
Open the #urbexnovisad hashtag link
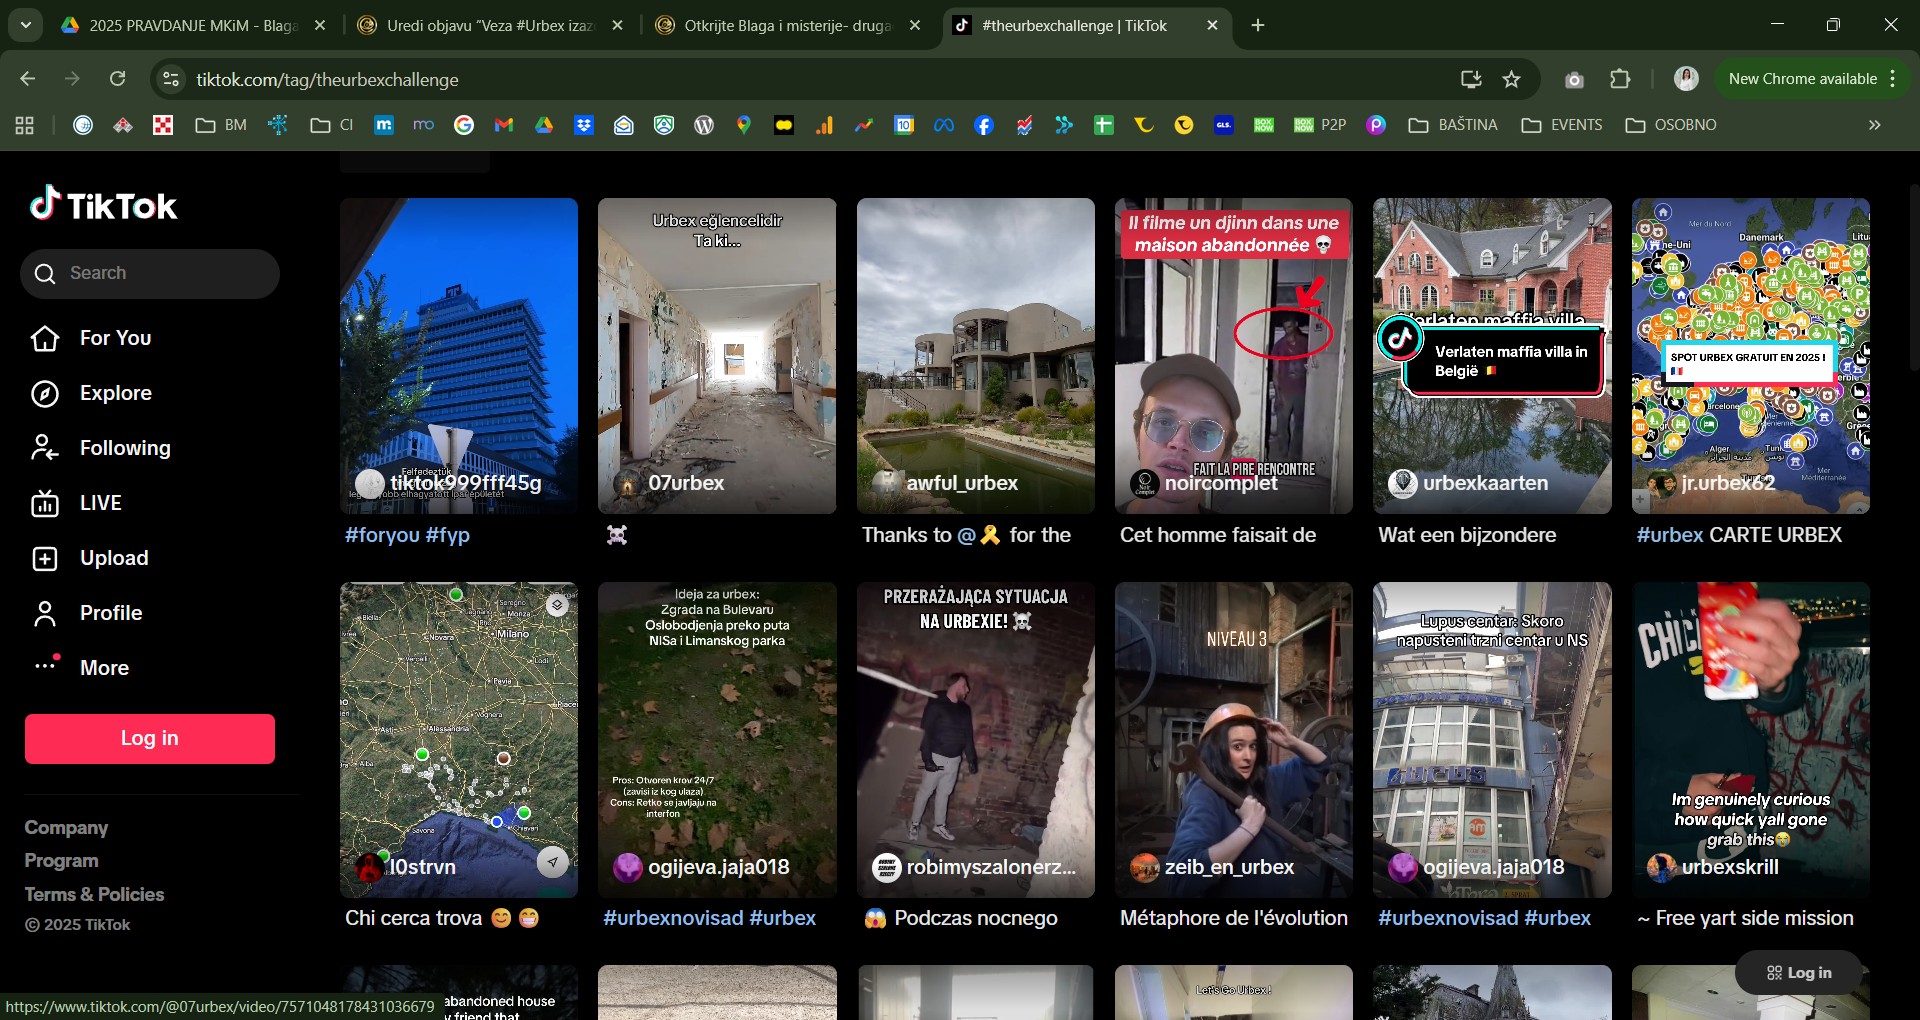tap(673, 918)
